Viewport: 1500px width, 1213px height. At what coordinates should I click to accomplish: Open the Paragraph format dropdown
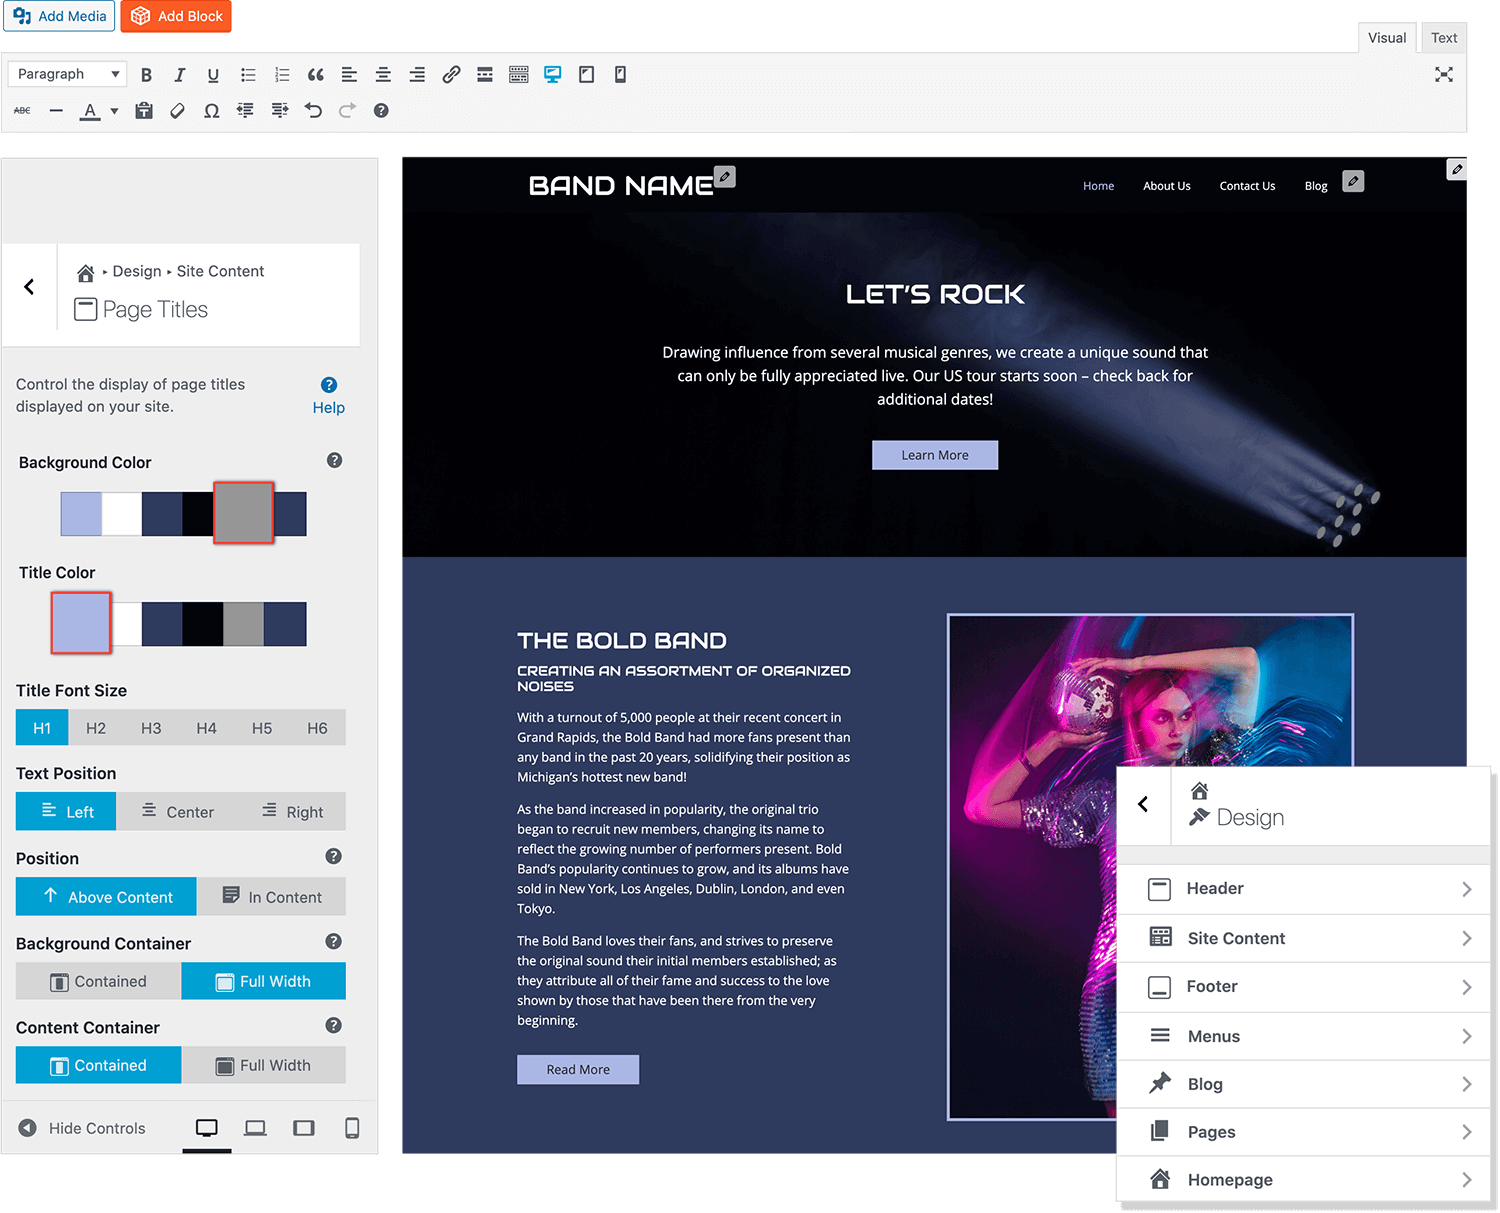[x=67, y=74]
